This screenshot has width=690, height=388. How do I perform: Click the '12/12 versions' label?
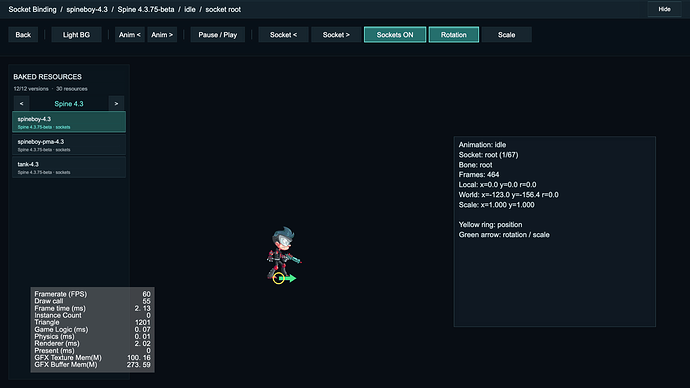(x=31, y=89)
